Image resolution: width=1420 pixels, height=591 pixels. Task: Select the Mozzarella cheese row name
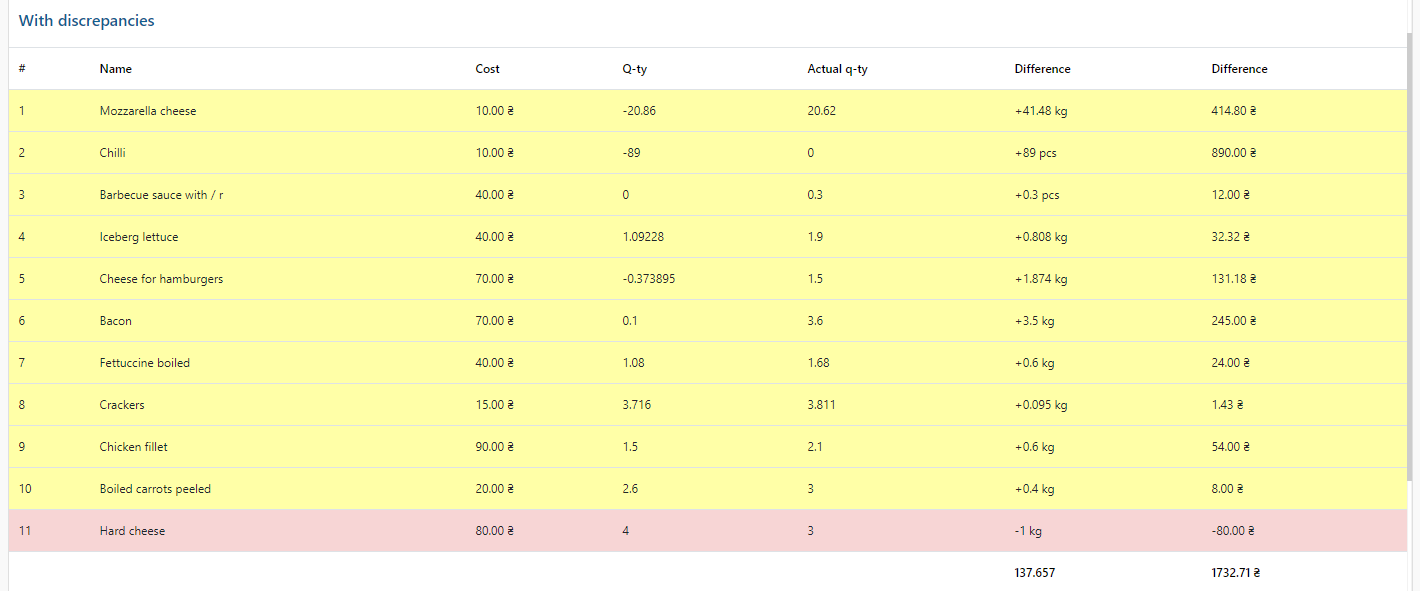pos(148,111)
